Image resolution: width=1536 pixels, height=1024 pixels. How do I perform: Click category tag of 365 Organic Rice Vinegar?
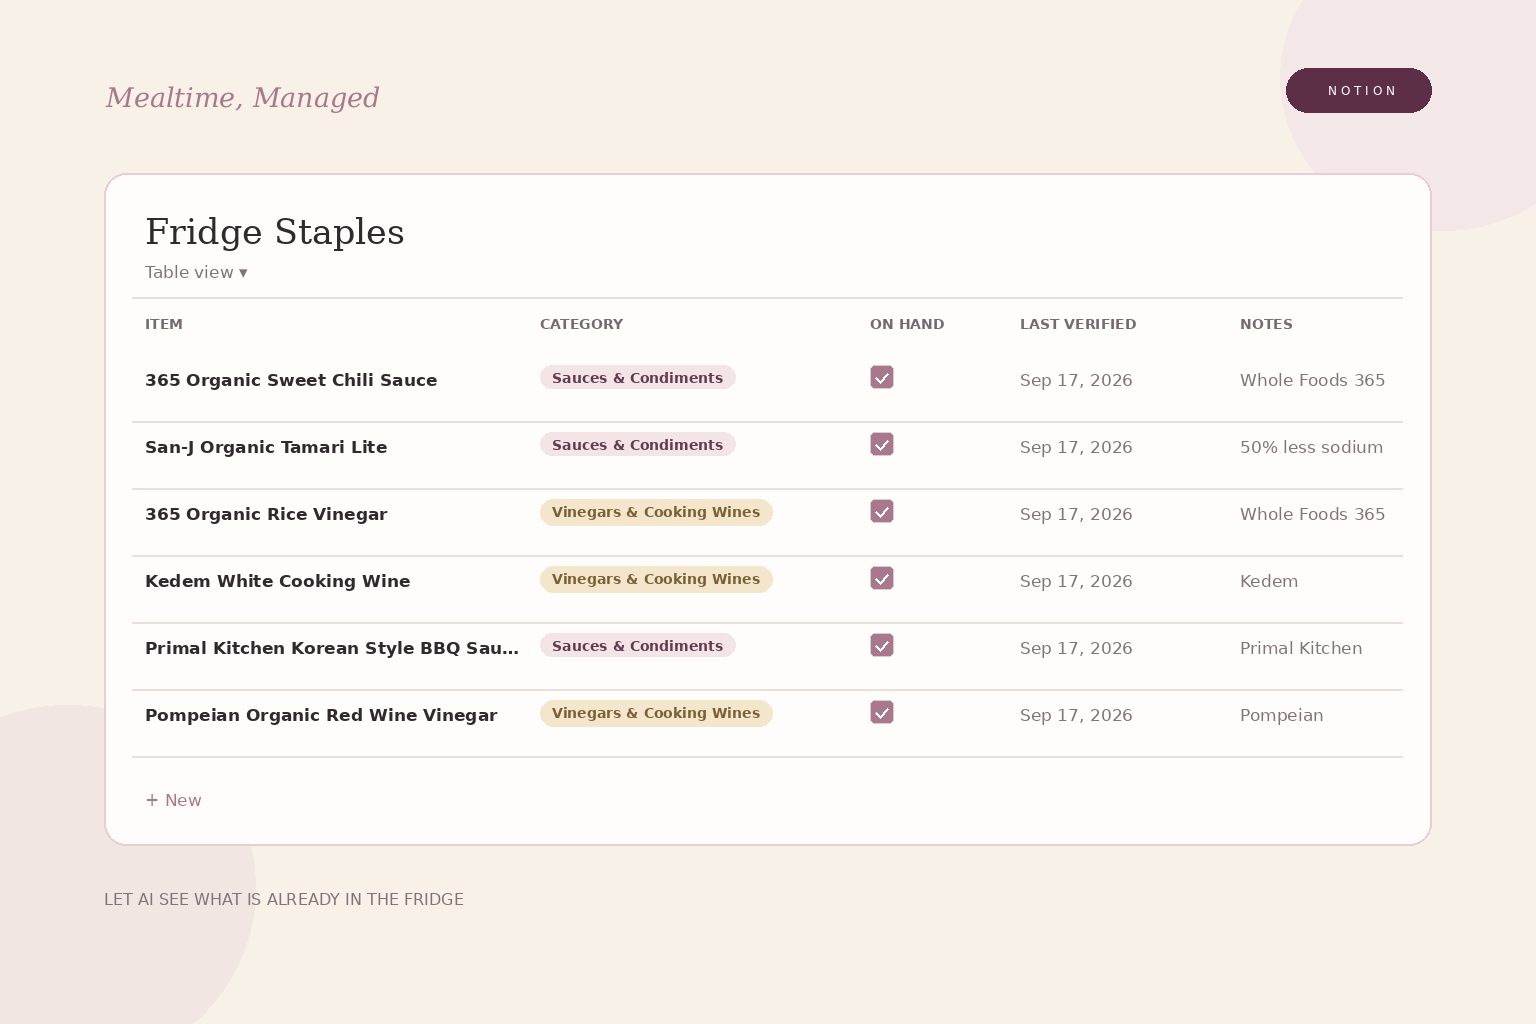pyautogui.click(x=656, y=512)
